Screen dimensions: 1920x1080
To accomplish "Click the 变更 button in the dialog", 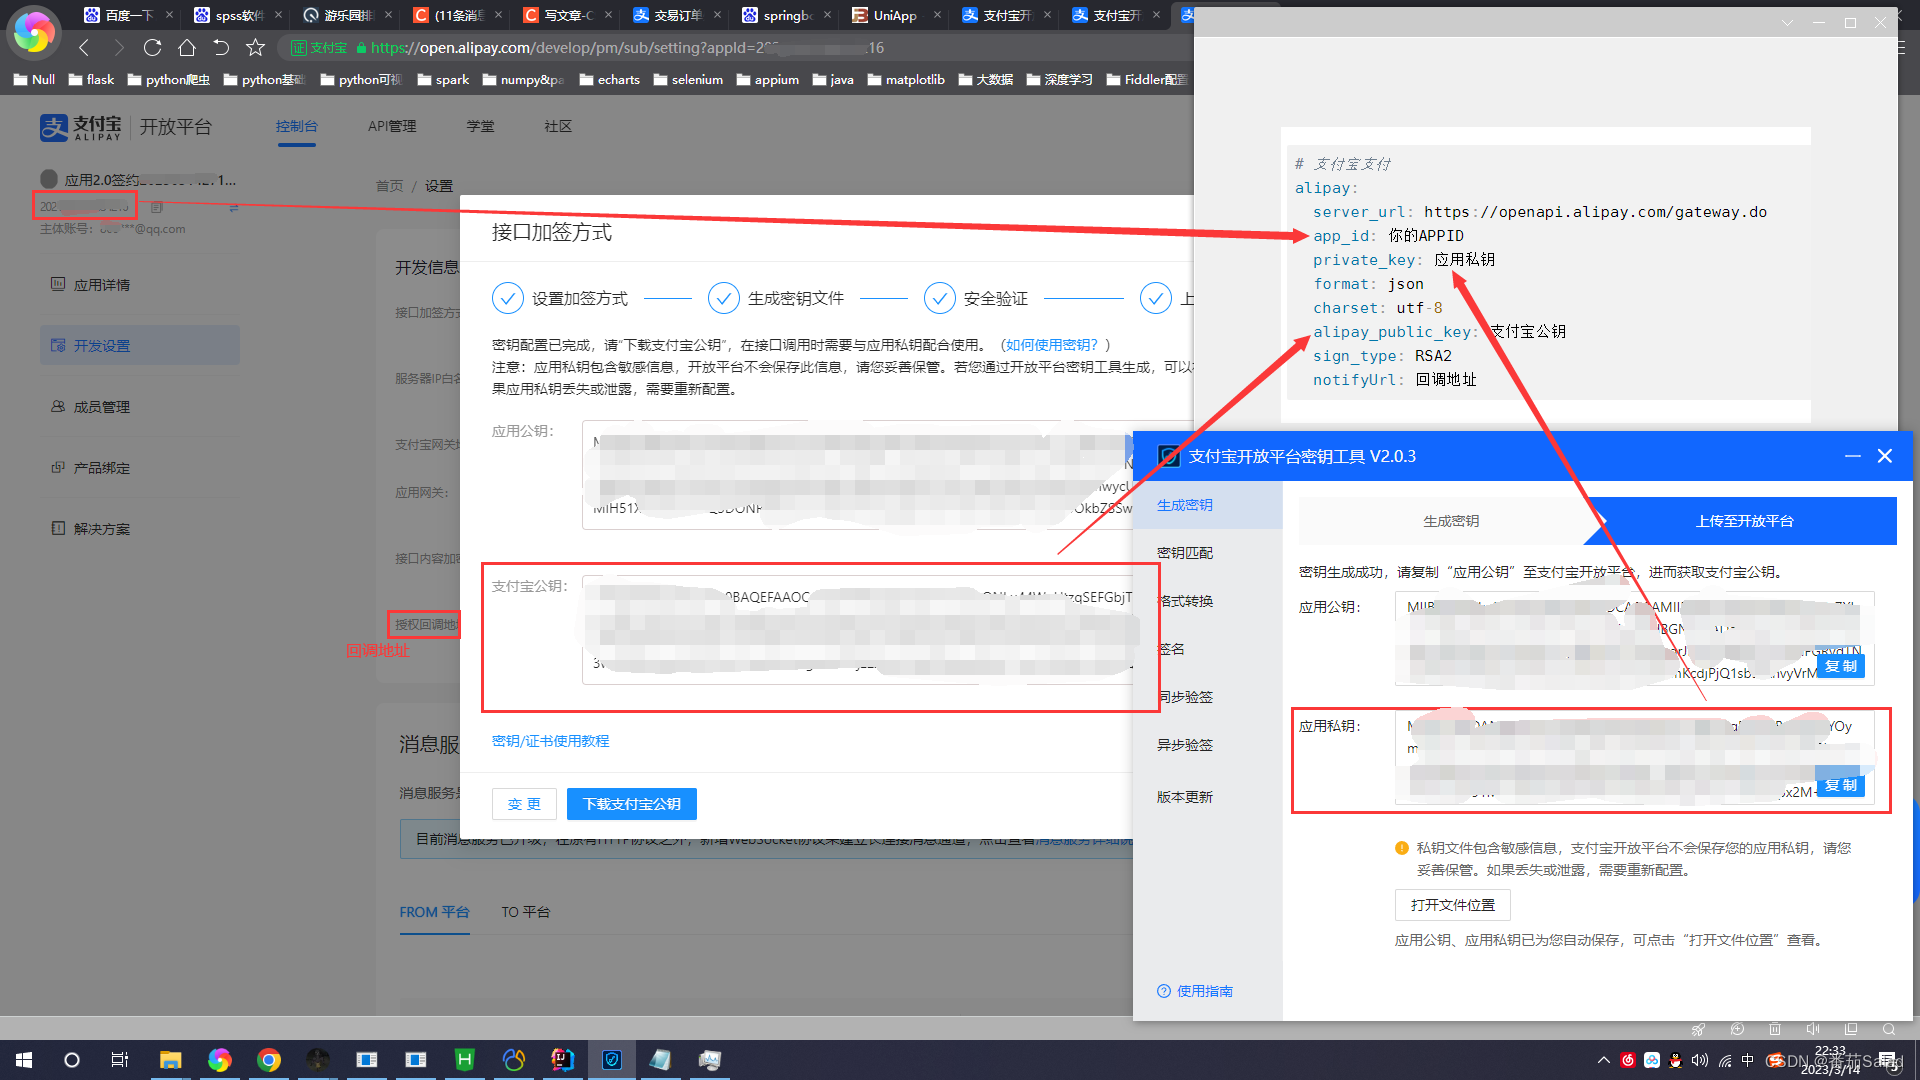I will tap(524, 804).
